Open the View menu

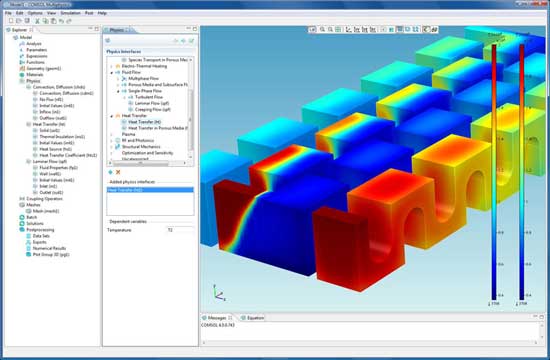tap(52, 13)
